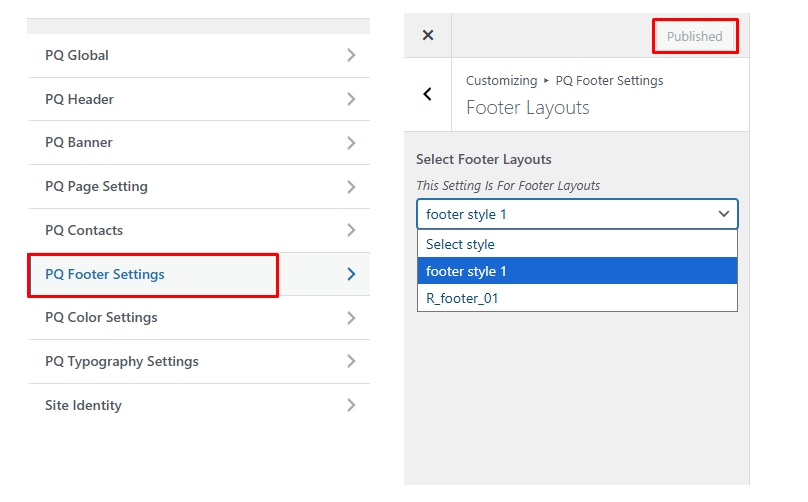Close the Customizer with the X icon
Viewport: 808px width, 502px height.
pyautogui.click(x=428, y=35)
